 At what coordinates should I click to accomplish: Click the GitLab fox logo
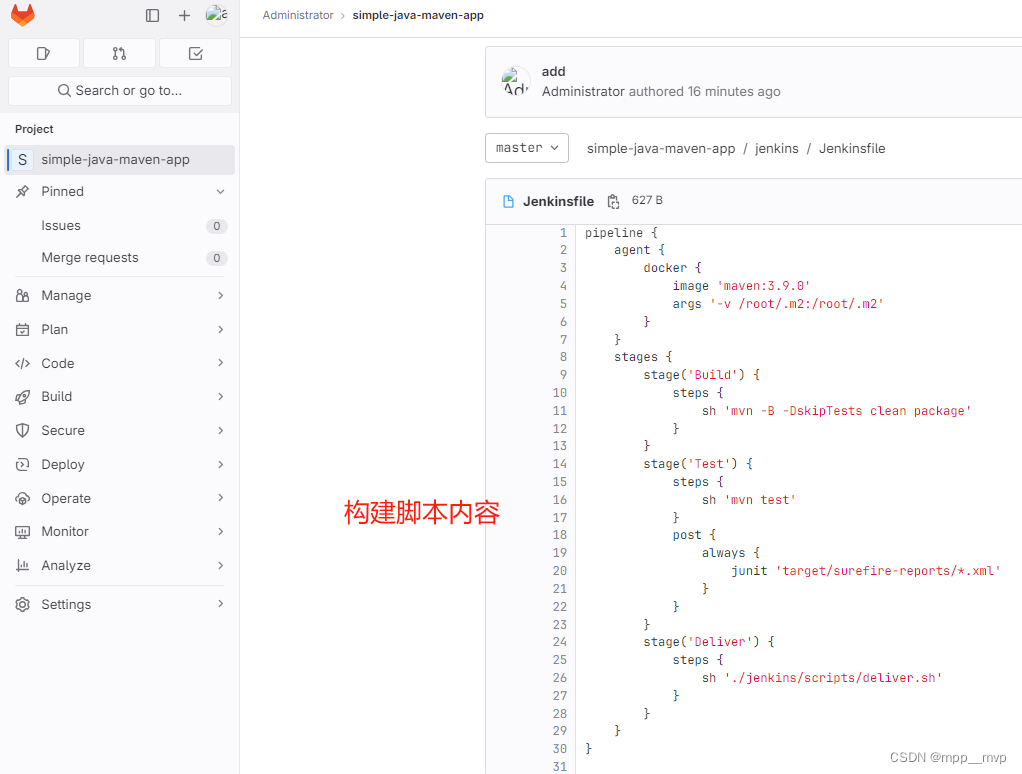[x=23, y=16]
